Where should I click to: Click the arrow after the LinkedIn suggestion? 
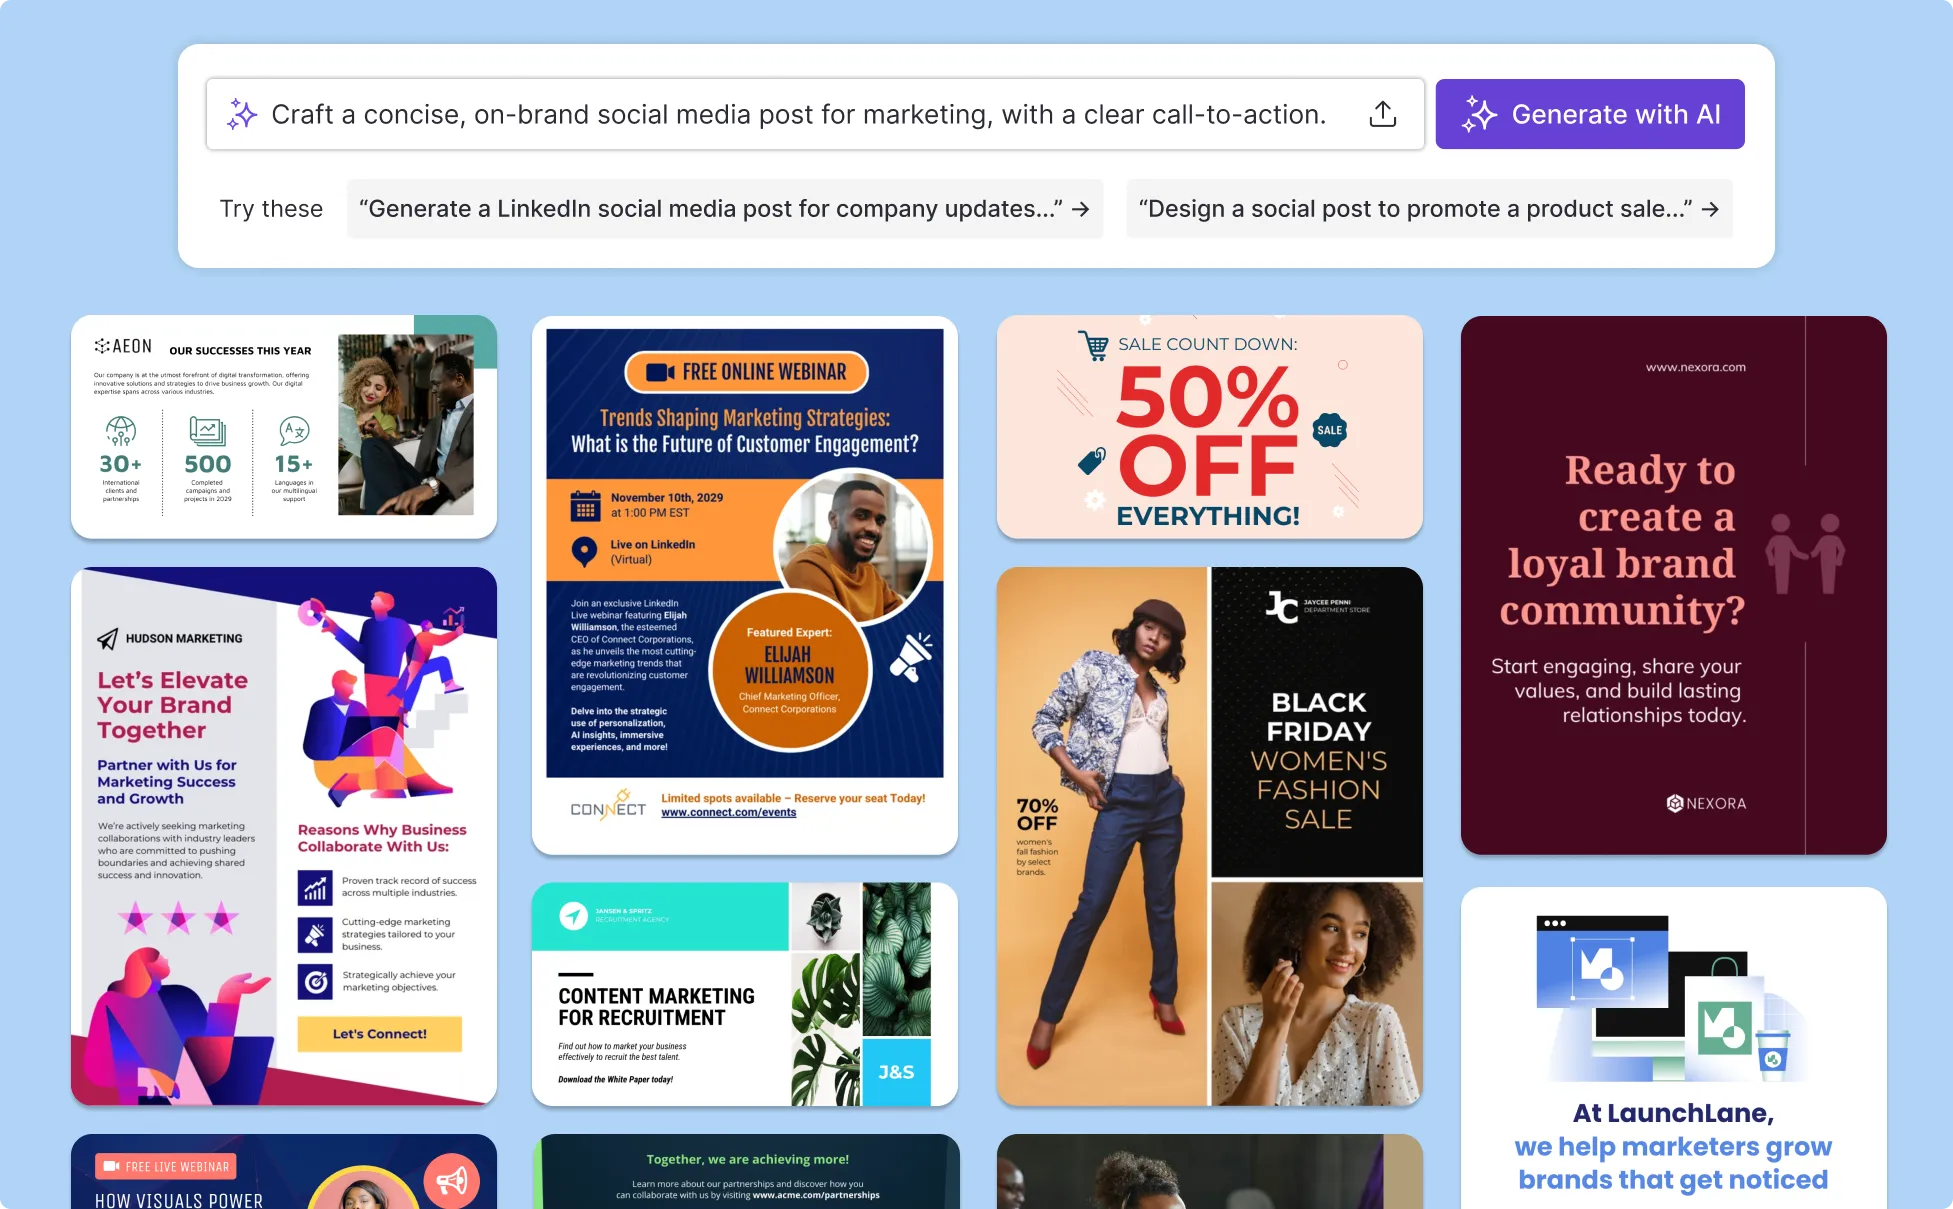(x=1081, y=209)
